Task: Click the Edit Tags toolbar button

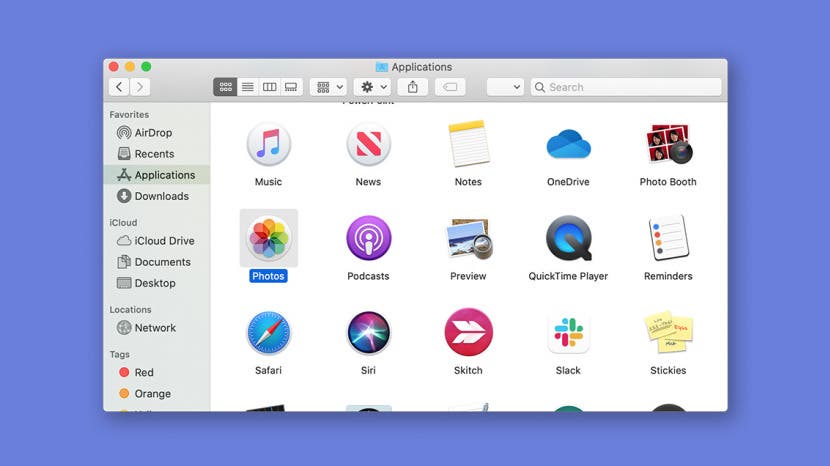Action: [x=450, y=87]
